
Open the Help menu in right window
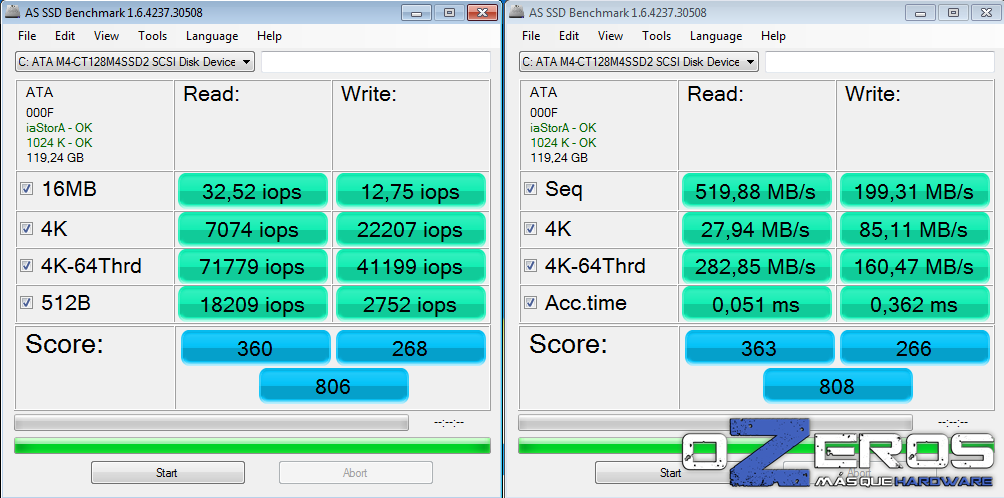click(x=773, y=36)
